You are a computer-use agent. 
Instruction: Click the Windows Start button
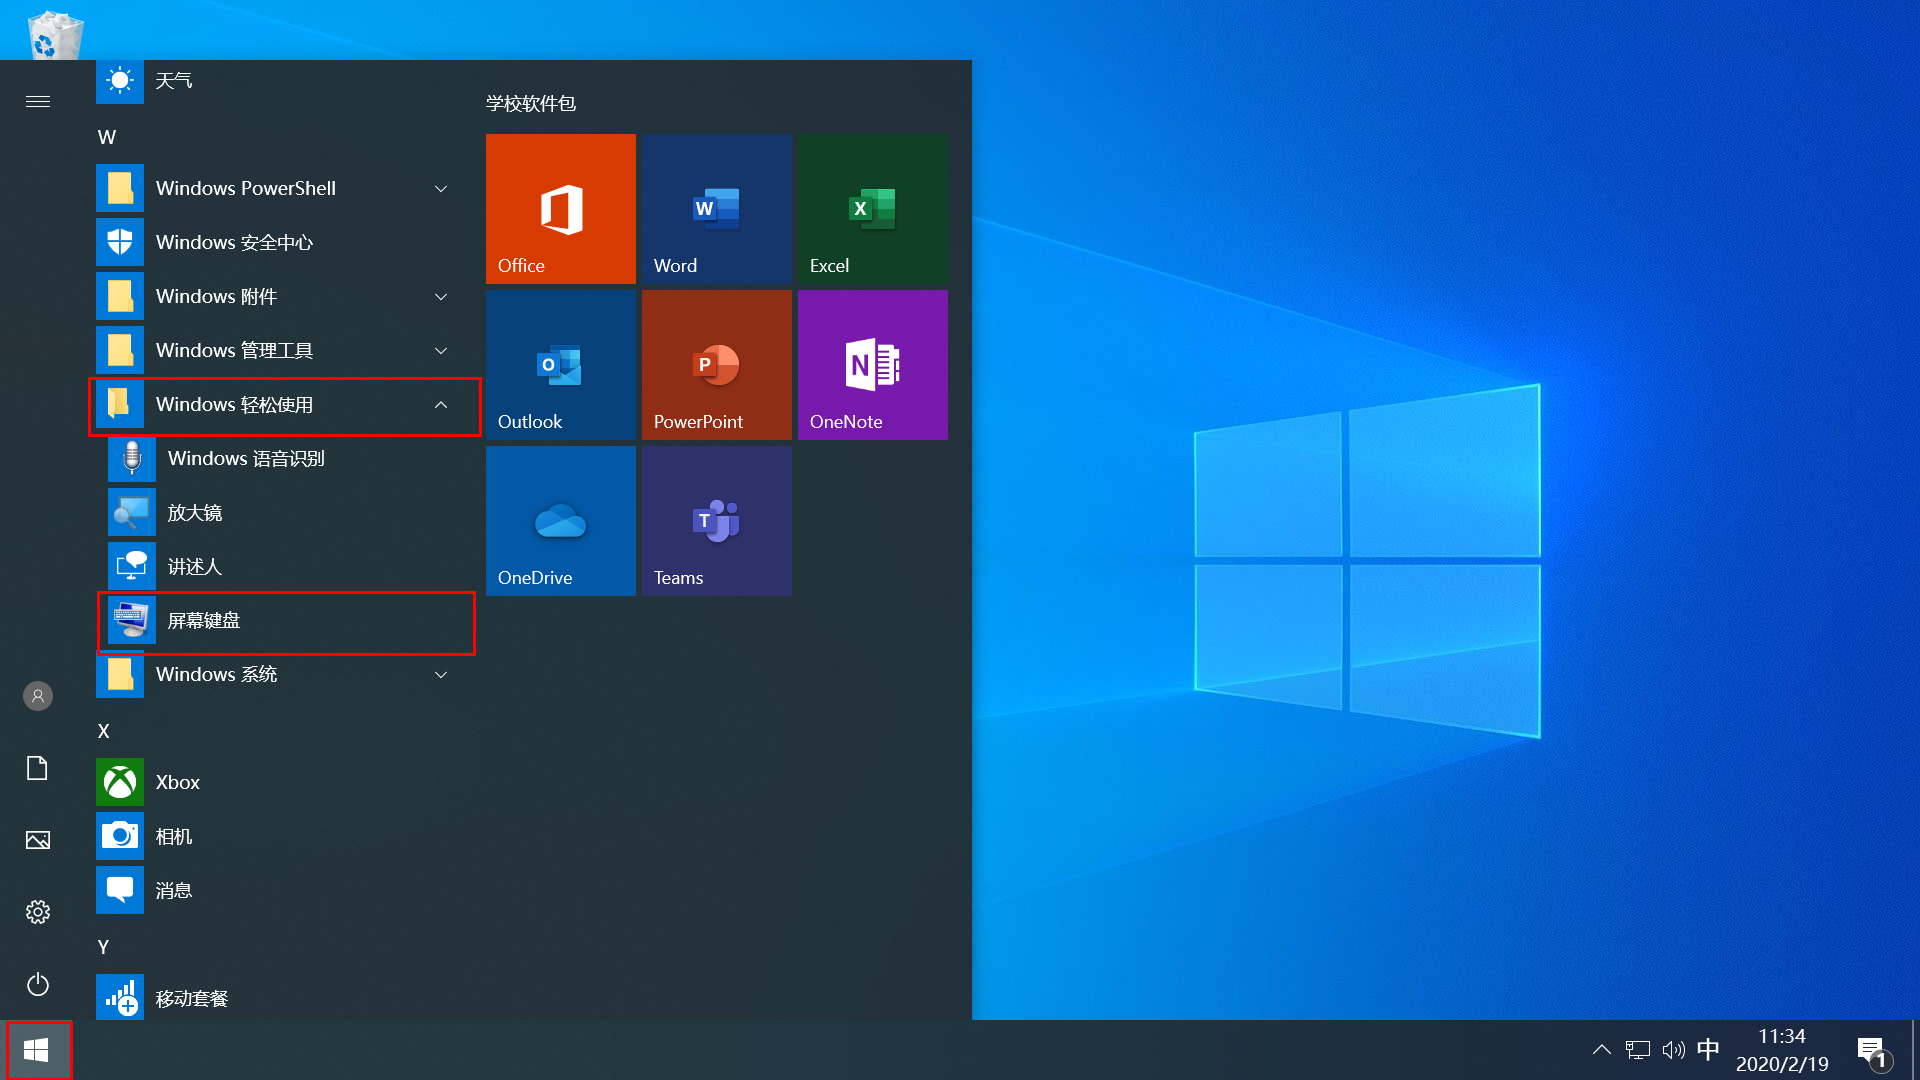coord(37,1050)
